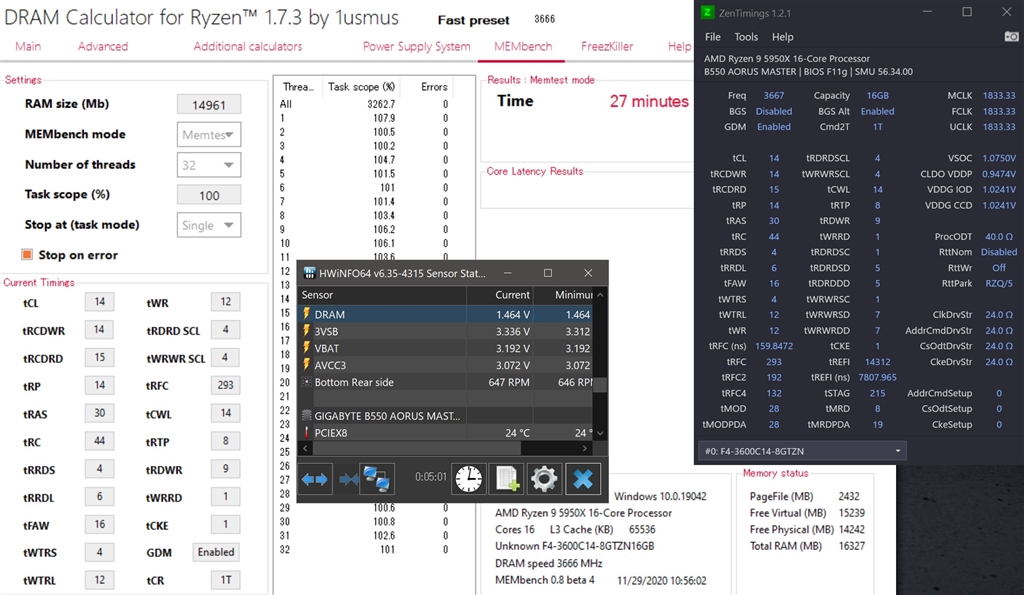The image size is (1024, 595).
Task: Open the Additional calculators tab
Action: tap(248, 46)
